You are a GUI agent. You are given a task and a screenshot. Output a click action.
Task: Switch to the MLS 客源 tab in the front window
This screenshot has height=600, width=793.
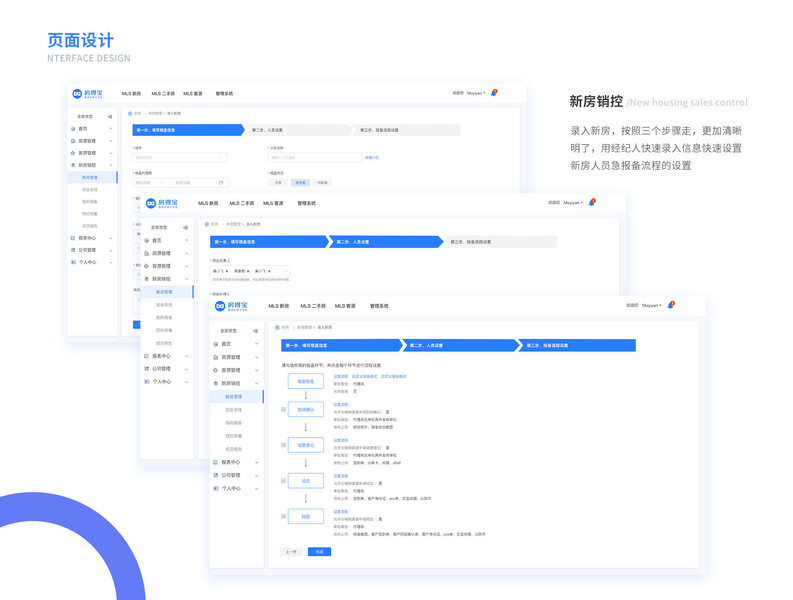345,306
